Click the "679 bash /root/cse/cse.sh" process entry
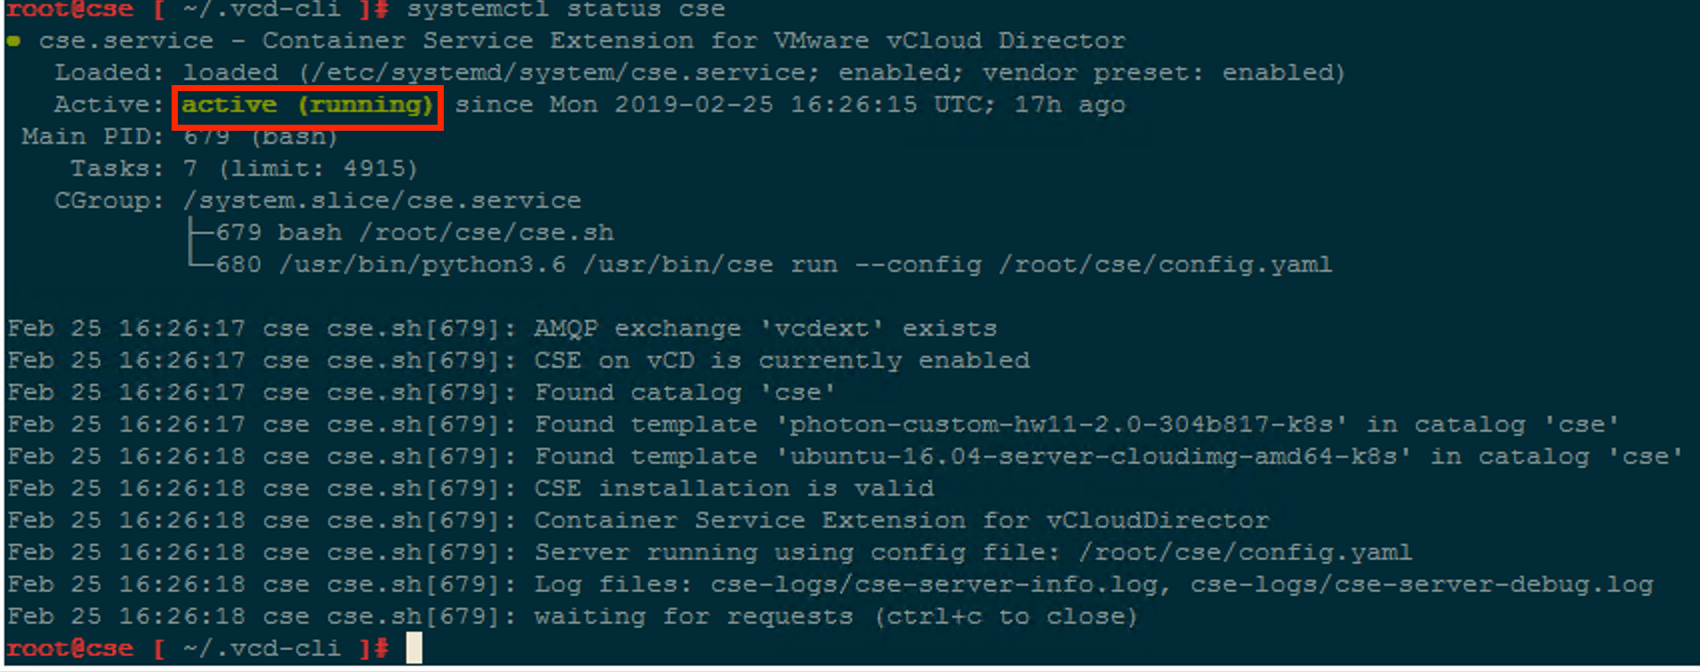Screen dimensions: 1700x672 (x=414, y=233)
